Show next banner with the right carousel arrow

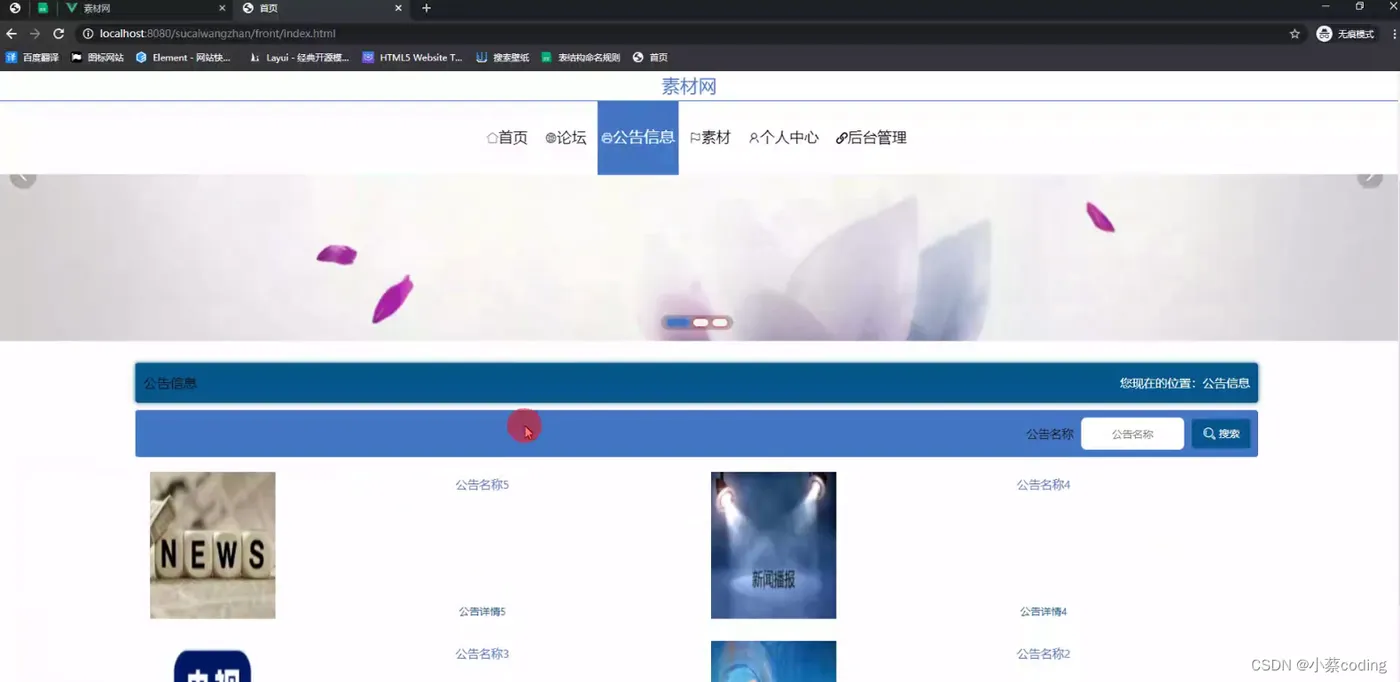[x=1370, y=179]
